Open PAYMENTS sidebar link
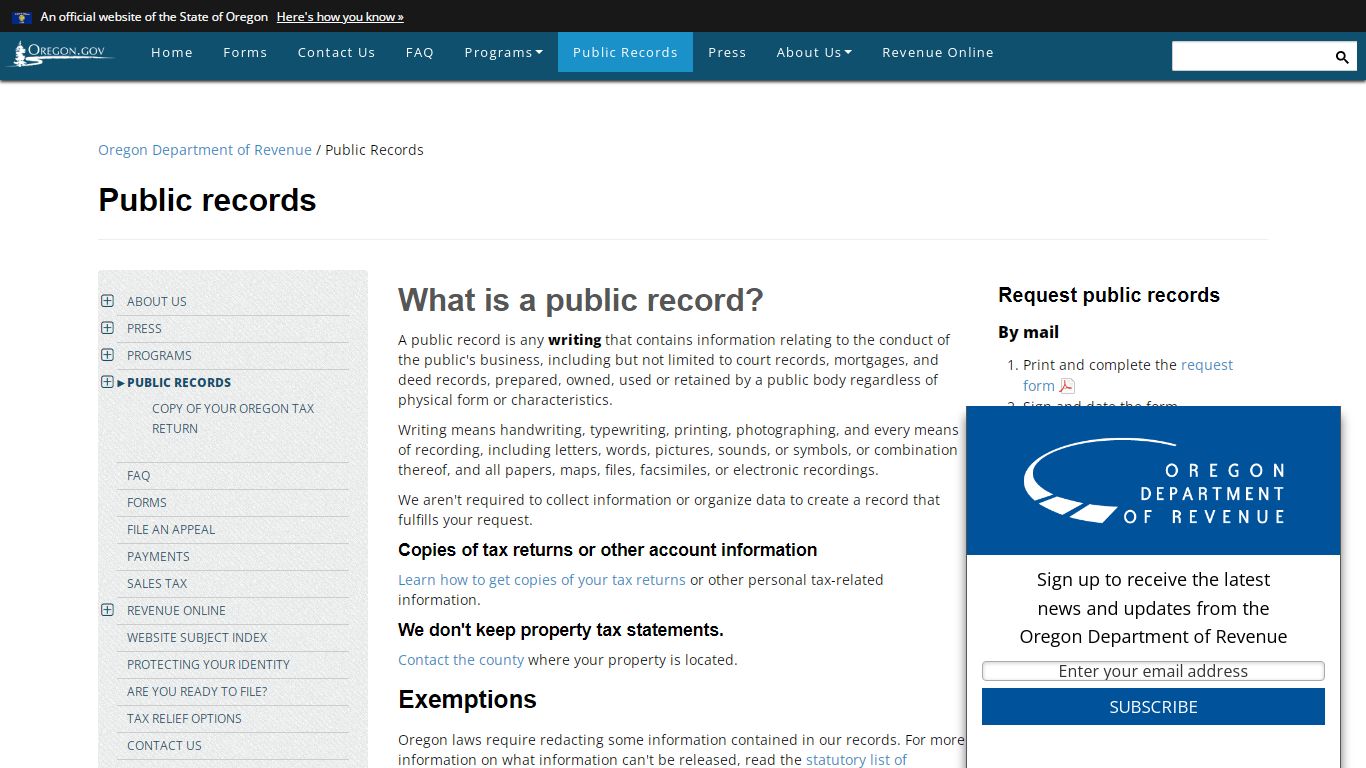This screenshot has width=1366, height=768. tap(158, 556)
